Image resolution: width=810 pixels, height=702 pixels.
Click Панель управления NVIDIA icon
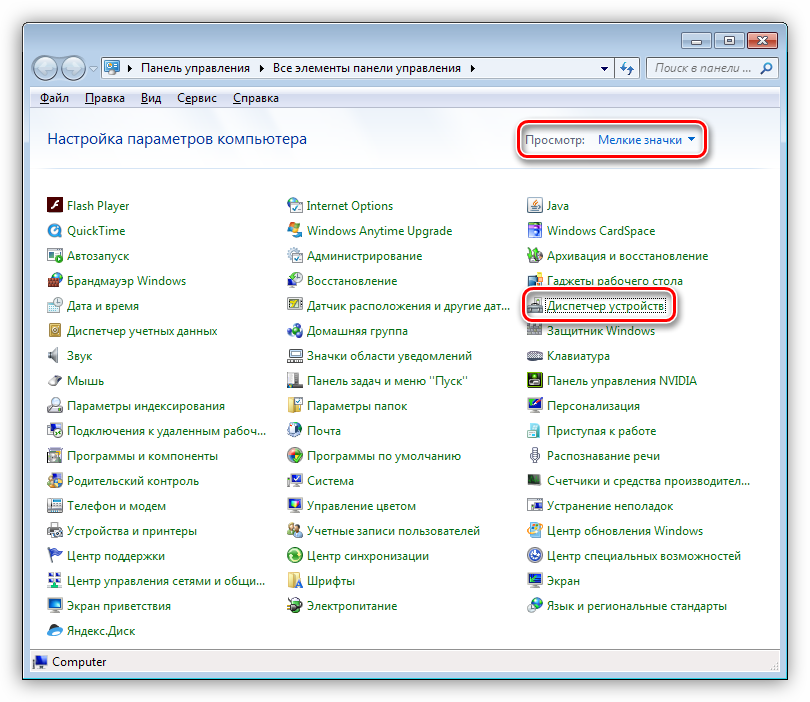pos(535,381)
